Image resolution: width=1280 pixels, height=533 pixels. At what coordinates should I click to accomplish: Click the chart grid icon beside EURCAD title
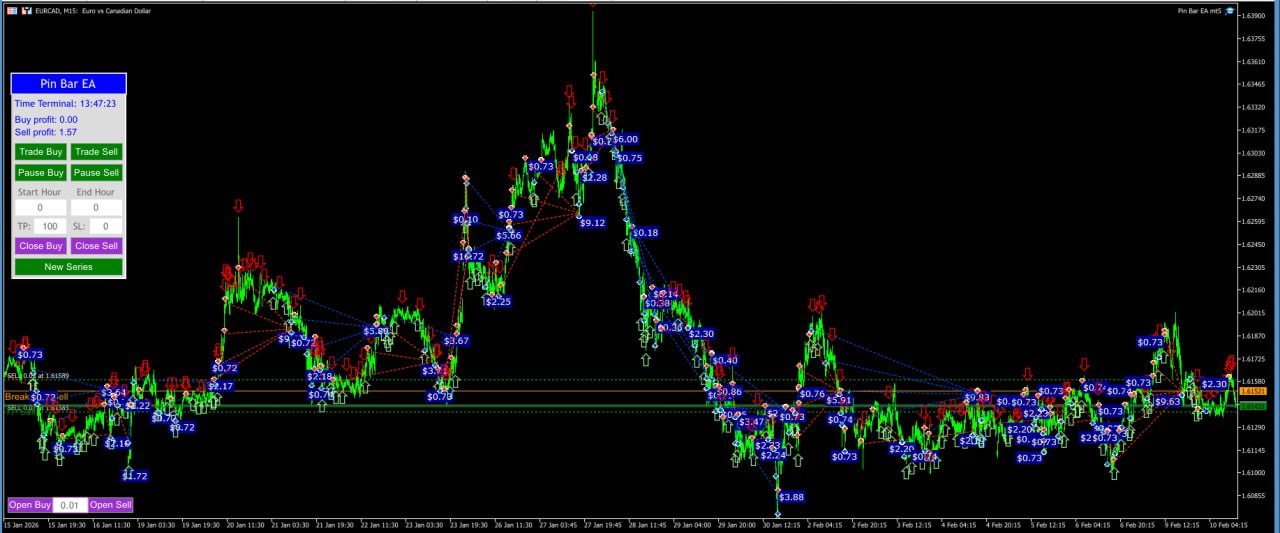tap(11, 10)
